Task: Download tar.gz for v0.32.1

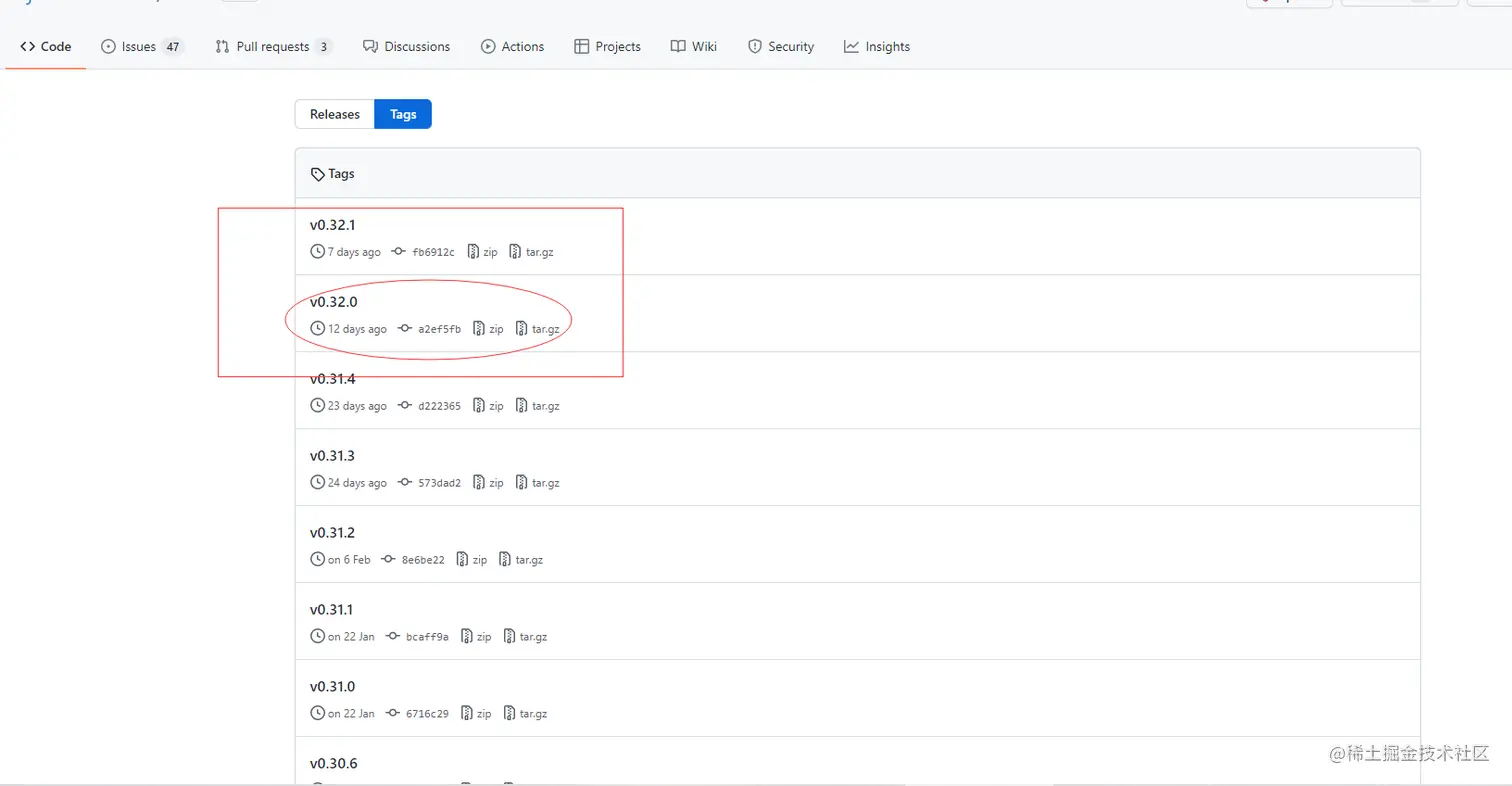Action: tap(531, 252)
